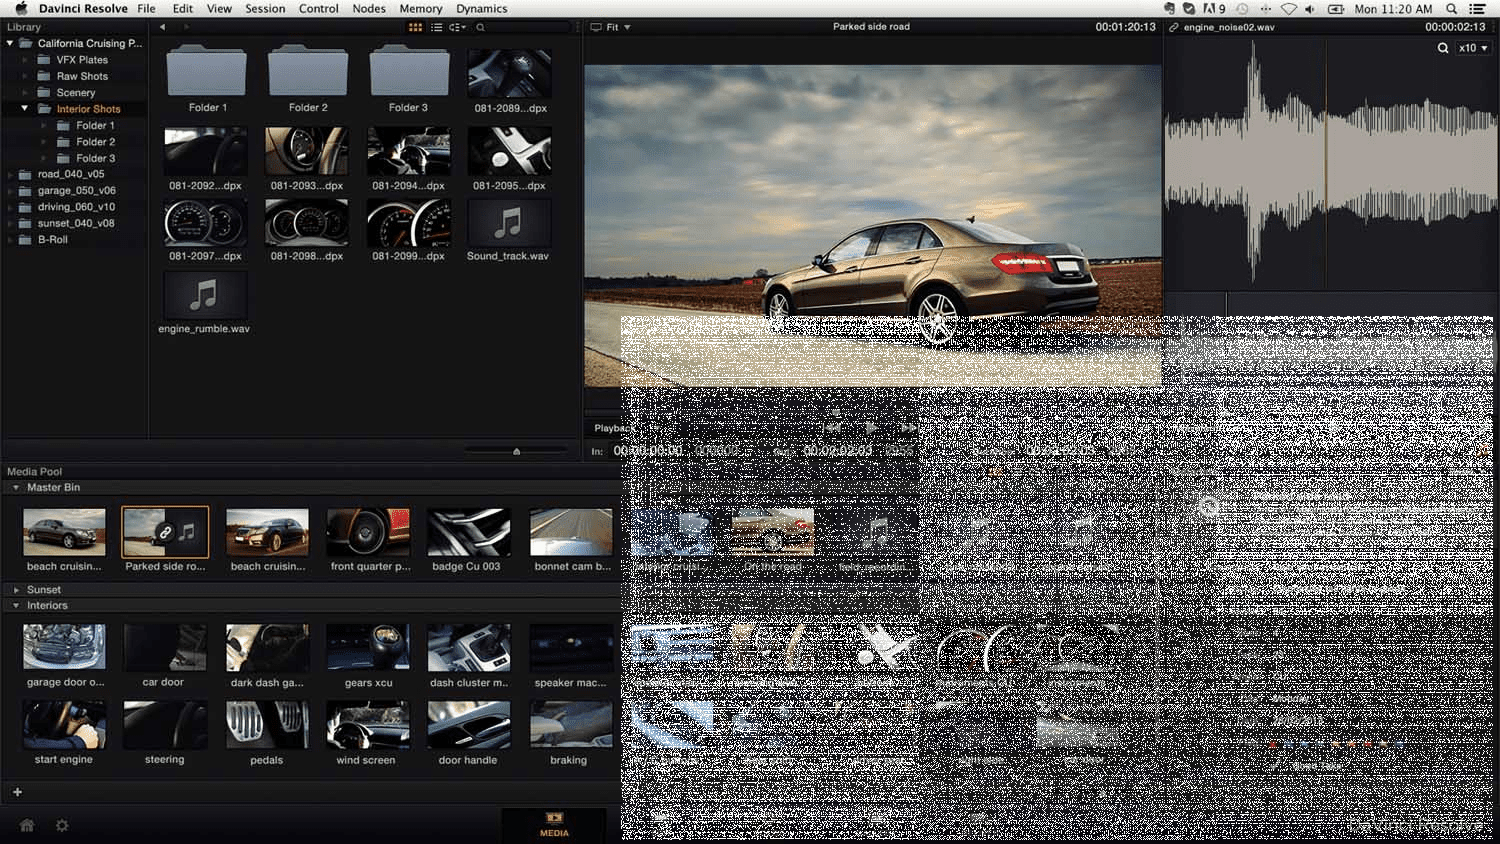Collapse the Interior Shots folder tree
This screenshot has height=844, width=1500.
tap(25, 109)
